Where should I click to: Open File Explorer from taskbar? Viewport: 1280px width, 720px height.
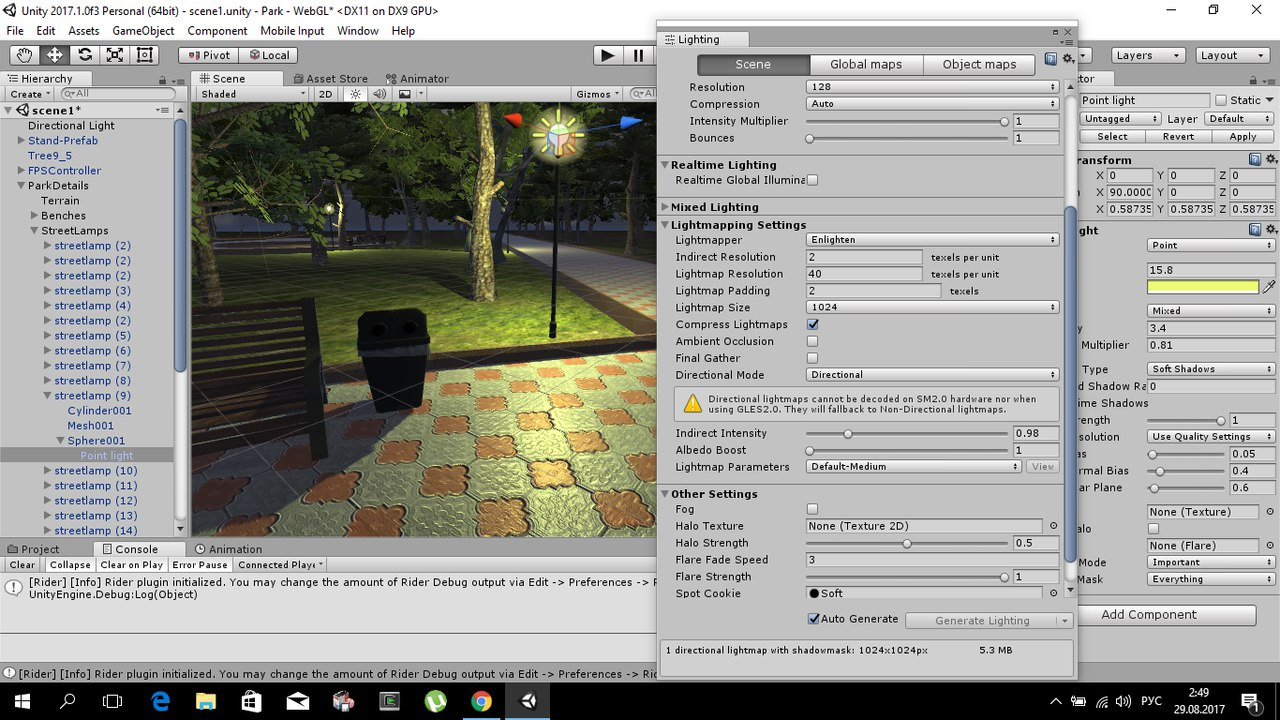pyautogui.click(x=205, y=701)
